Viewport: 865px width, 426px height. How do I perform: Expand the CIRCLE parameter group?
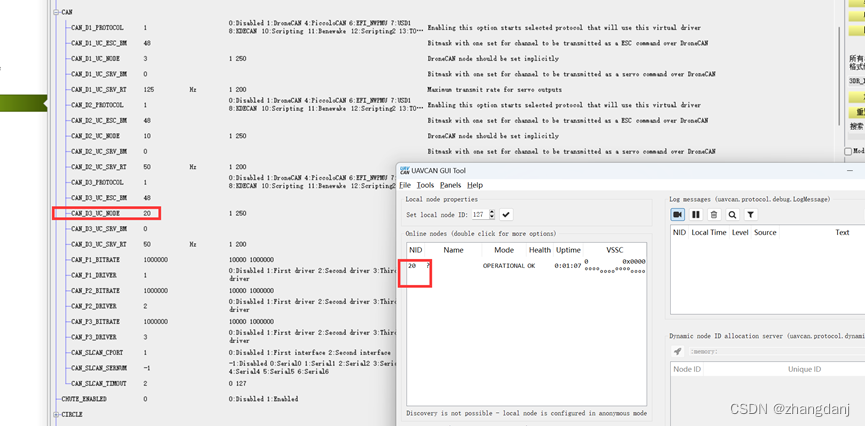click(x=56, y=414)
